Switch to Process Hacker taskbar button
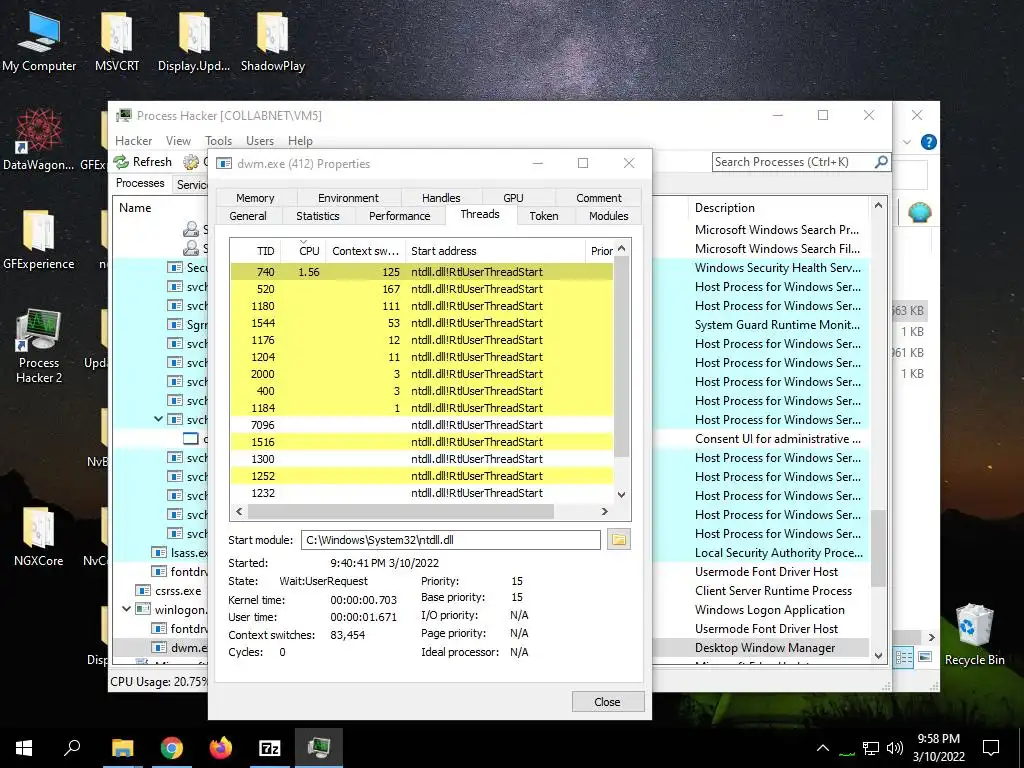Screen dimensions: 1024x768 (x=319, y=748)
